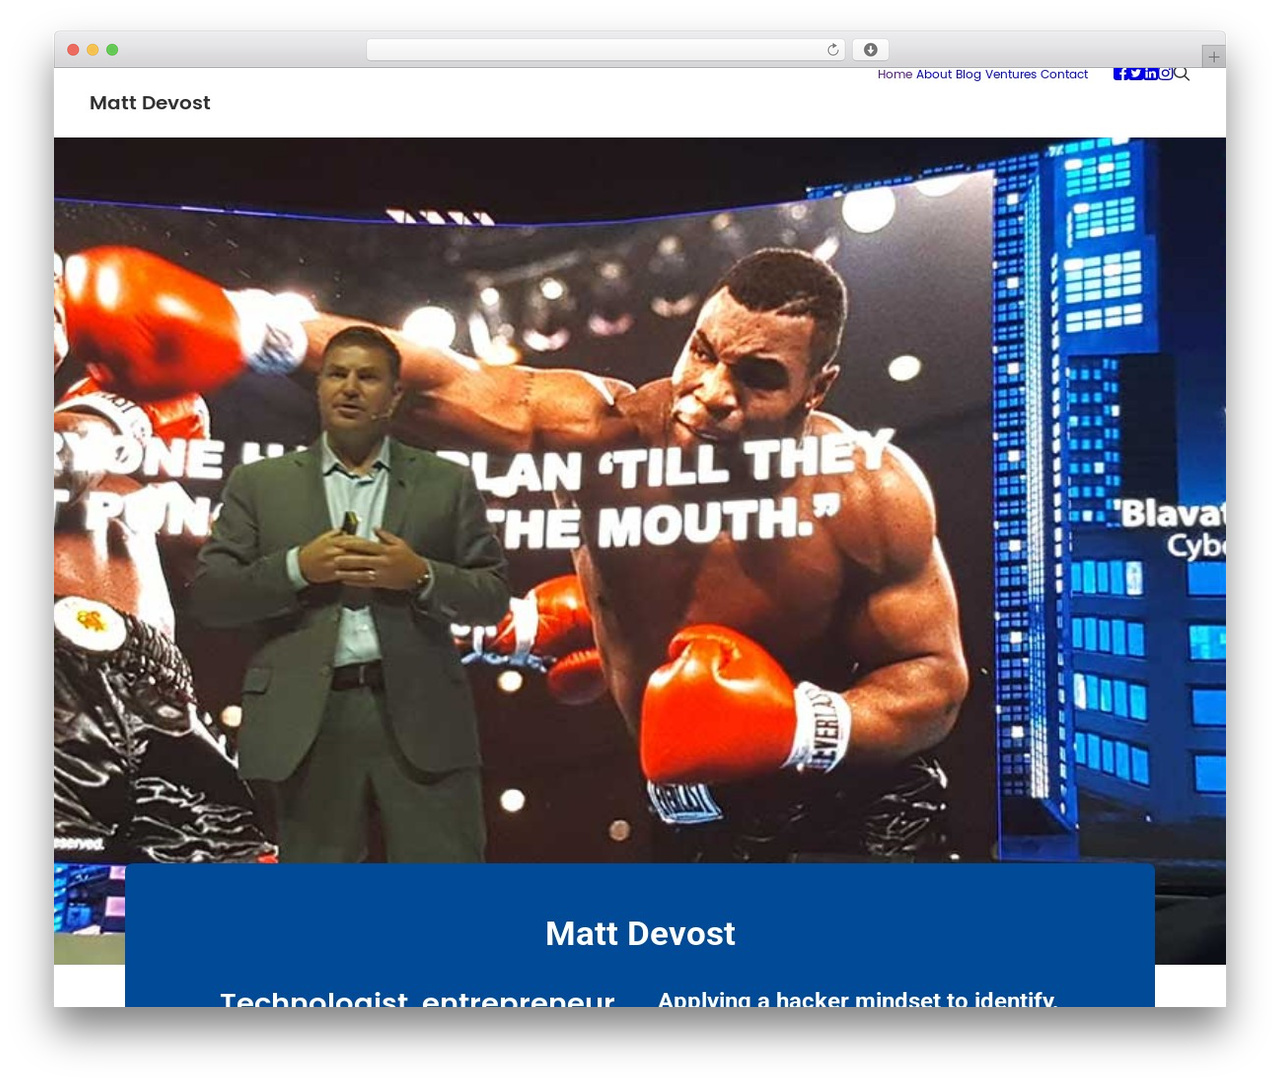Open the site search magnifier icon
Screen dimensions: 1280x1084
coord(1182,74)
